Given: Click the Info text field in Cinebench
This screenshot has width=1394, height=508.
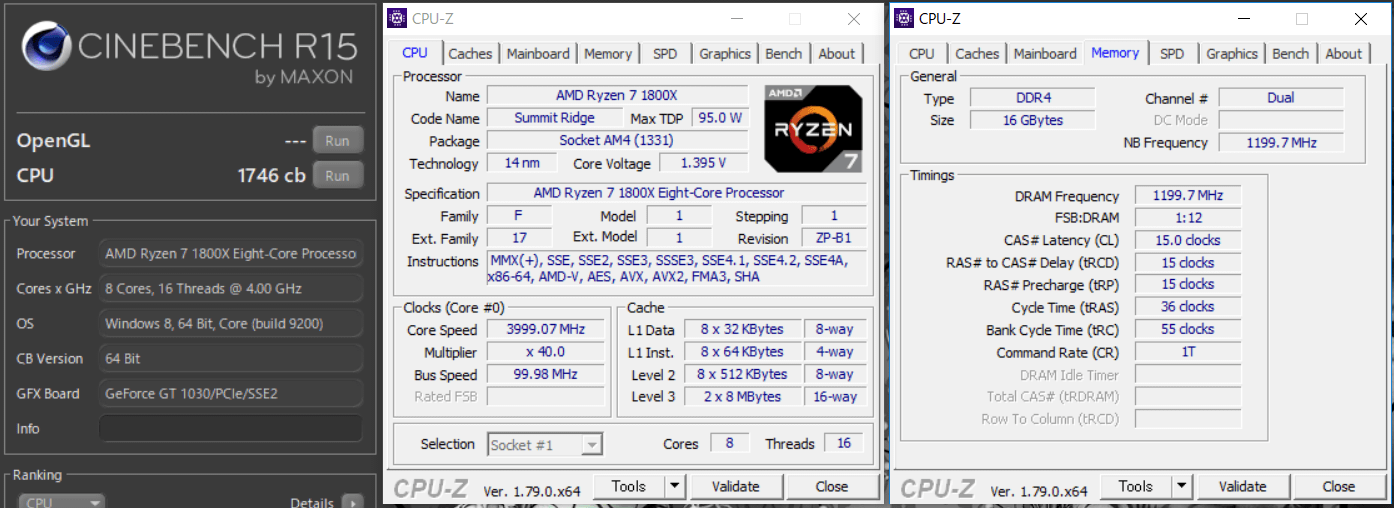Looking at the screenshot, I should click(230, 429).
